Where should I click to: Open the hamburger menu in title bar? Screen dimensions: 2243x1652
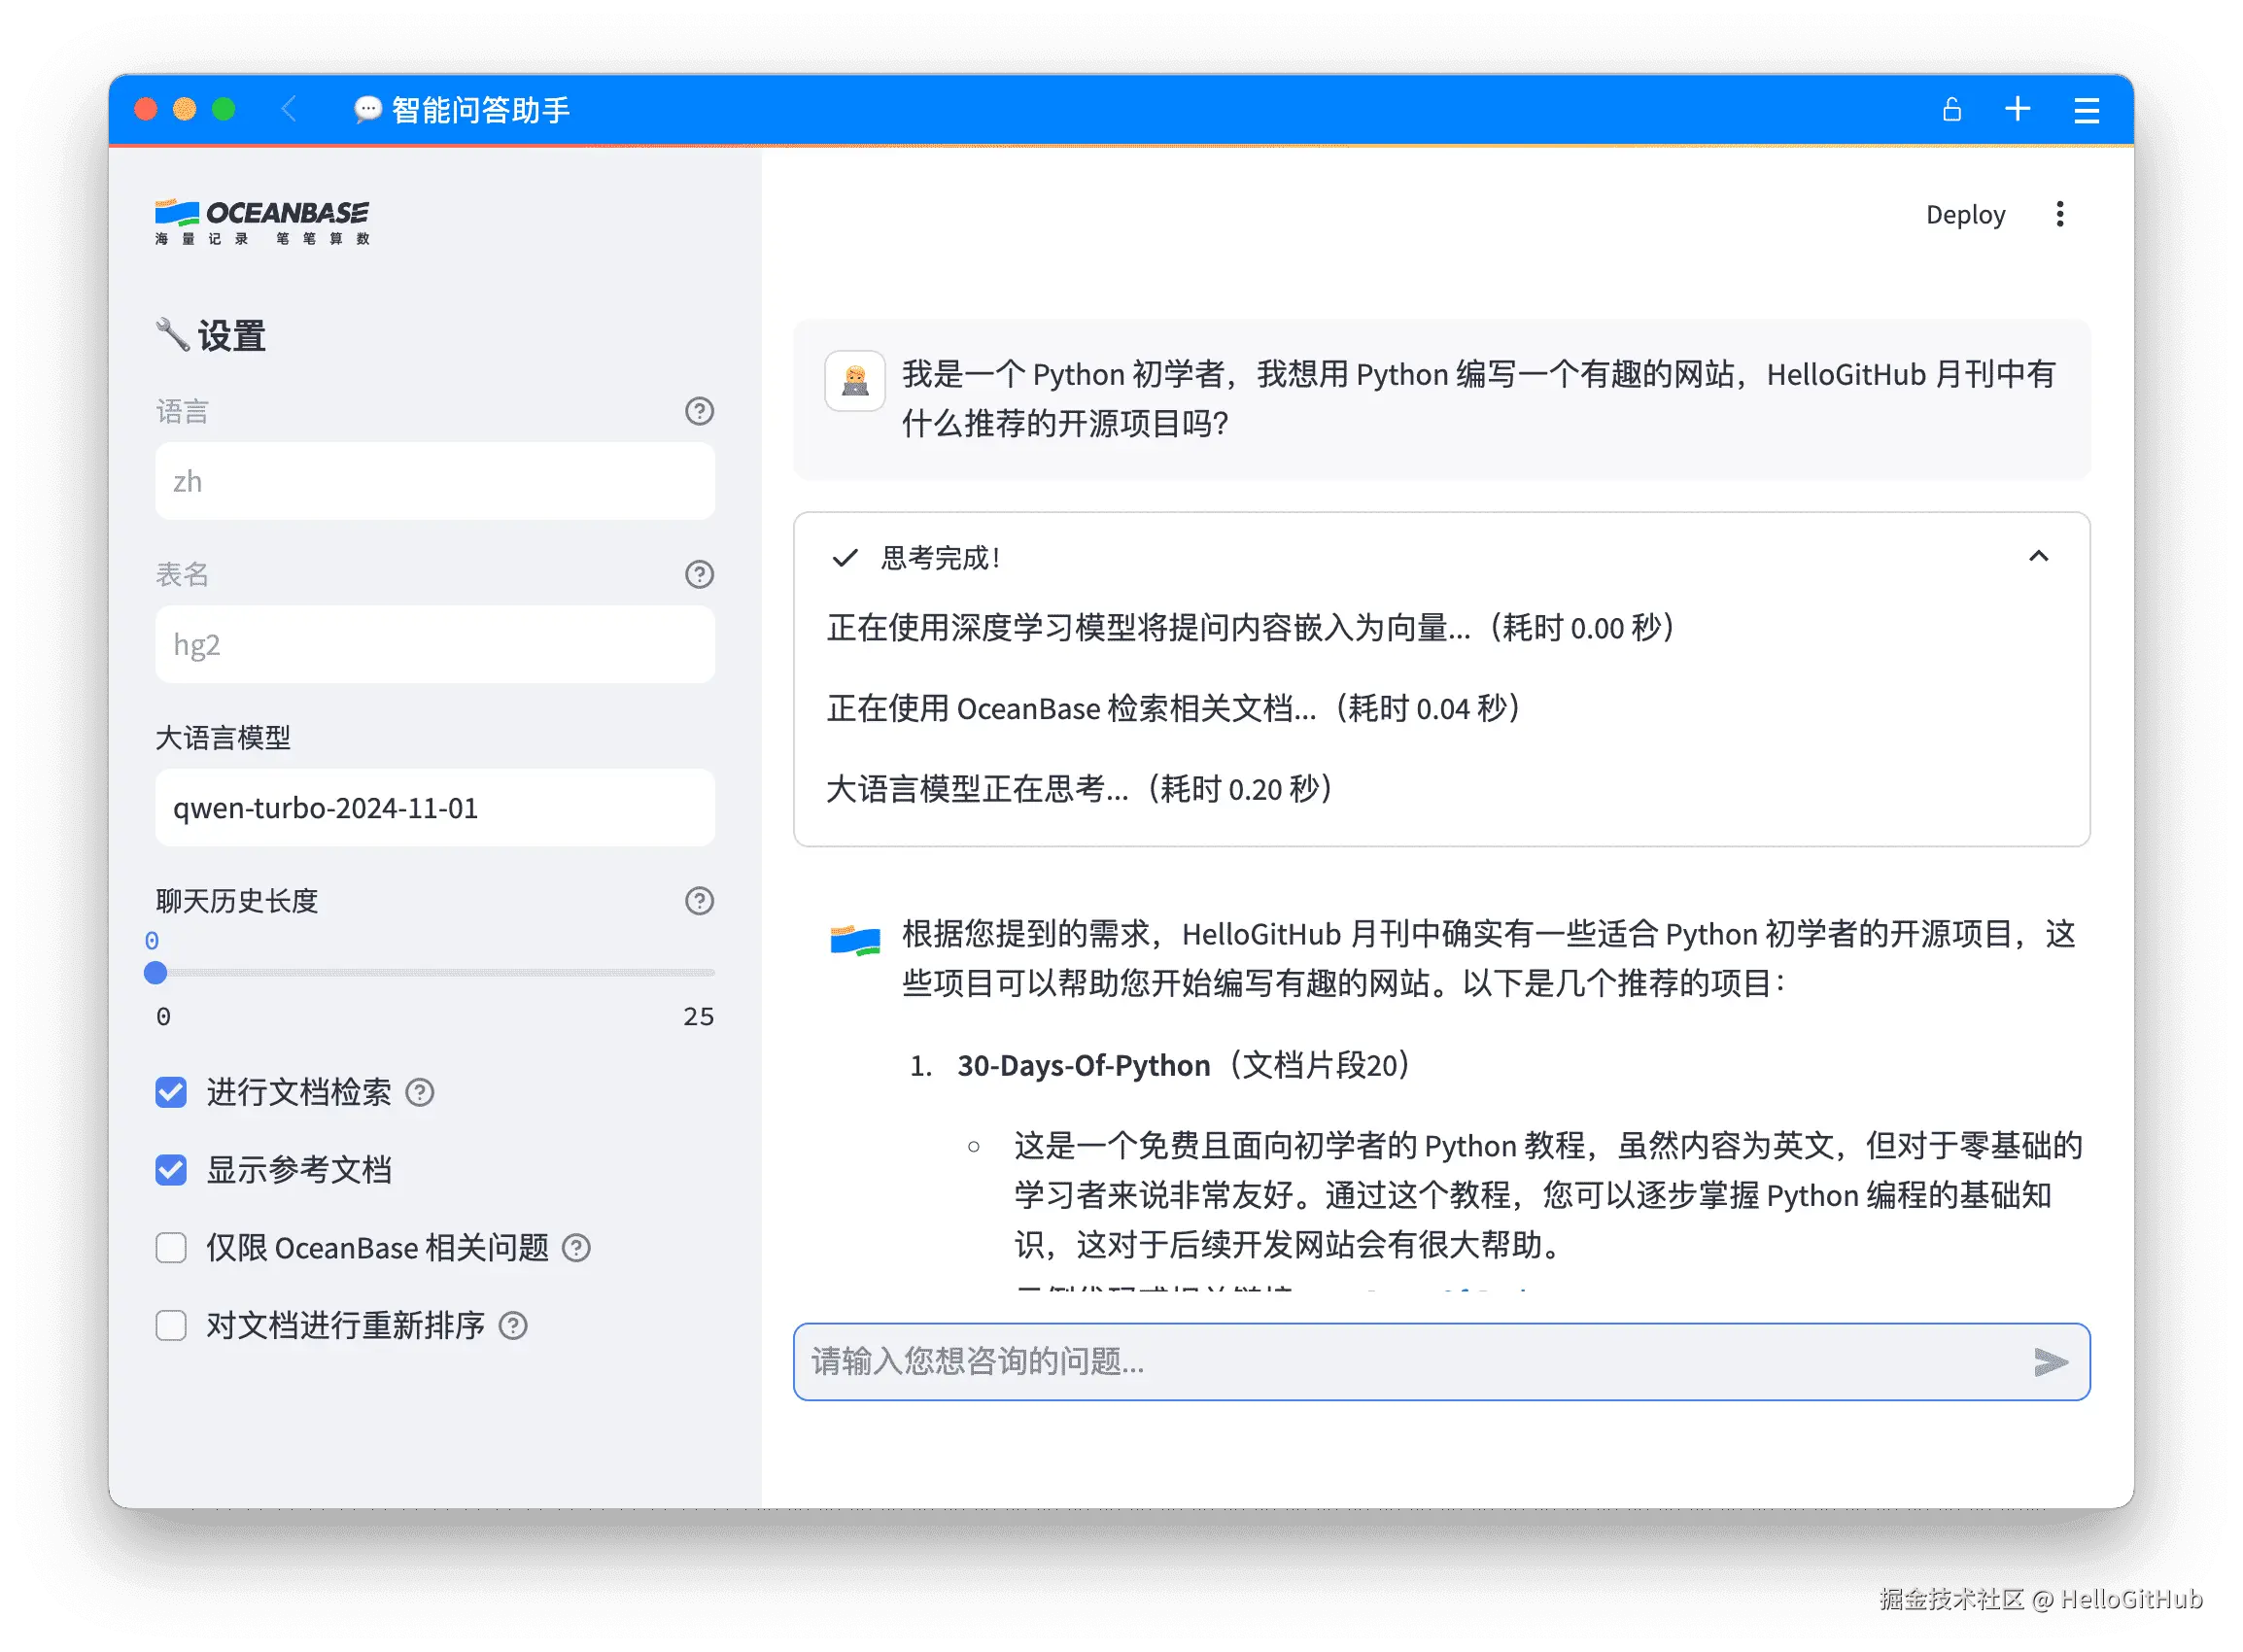pyautogui.click(x=2086, y=110)
